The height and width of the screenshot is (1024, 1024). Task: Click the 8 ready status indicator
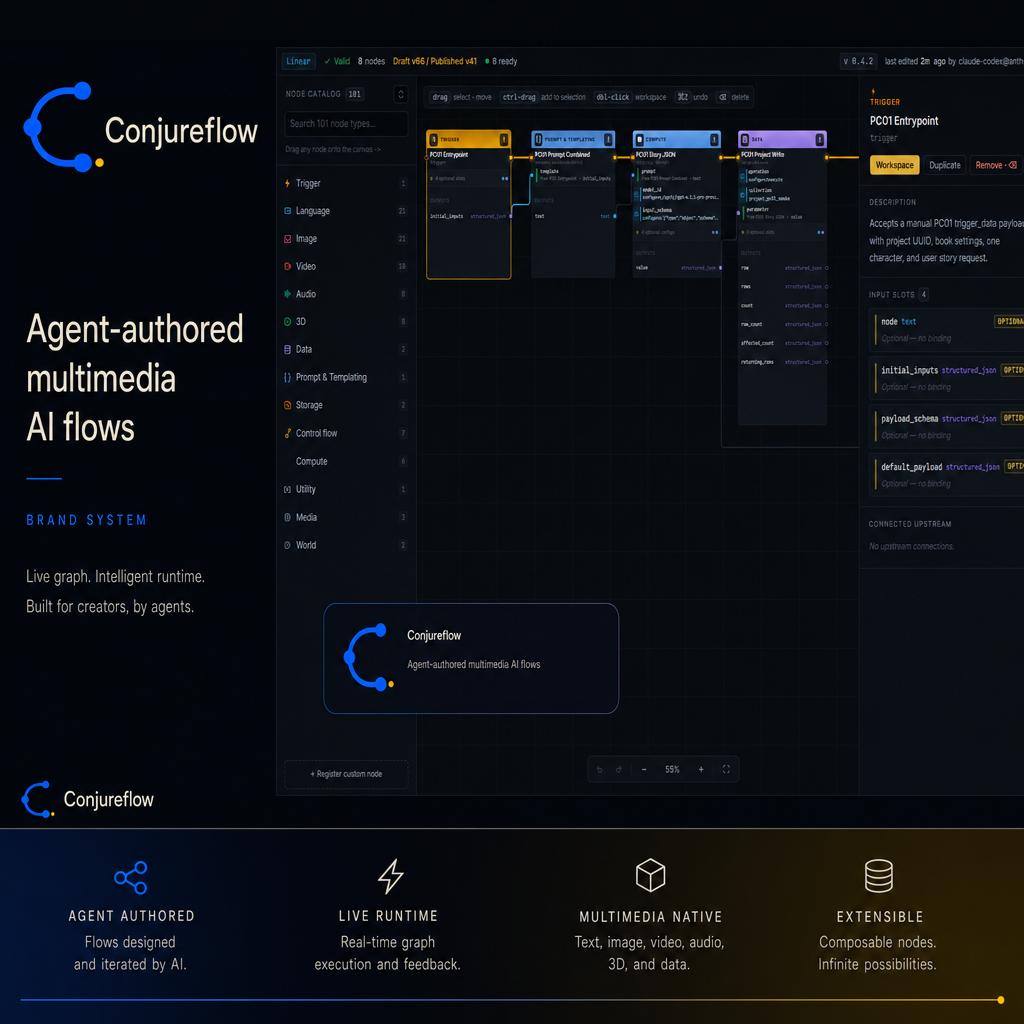coord(501,61)
